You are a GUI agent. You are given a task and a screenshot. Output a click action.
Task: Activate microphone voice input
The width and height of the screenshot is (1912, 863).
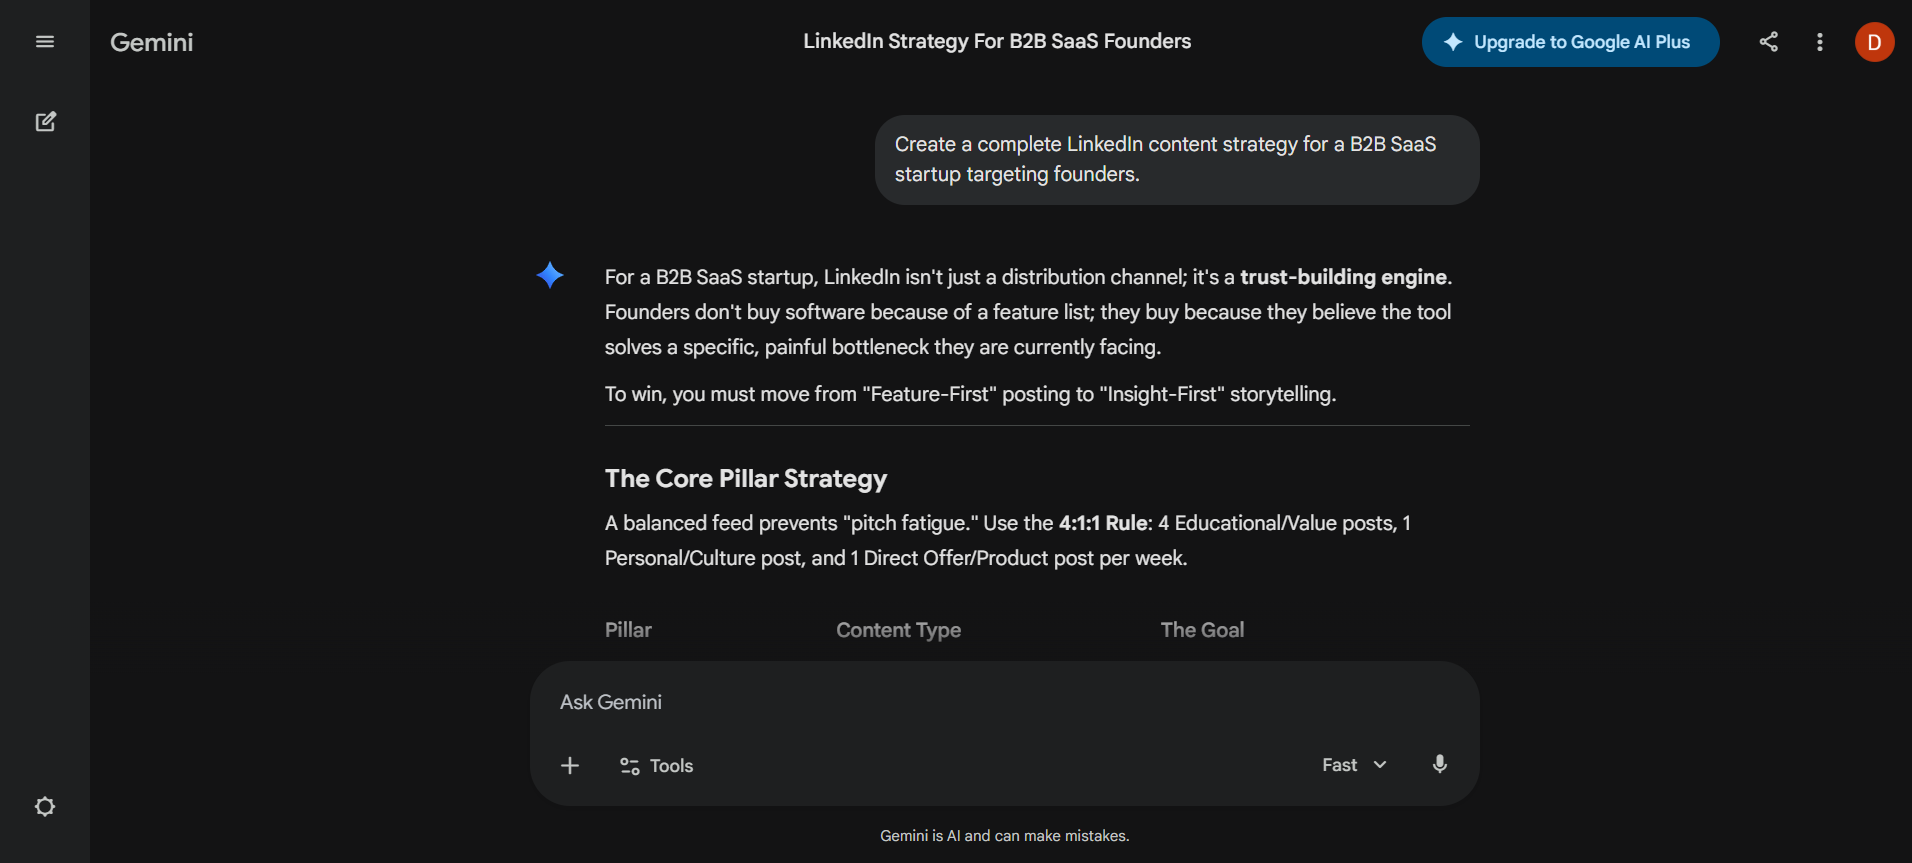pos(1439,765)
